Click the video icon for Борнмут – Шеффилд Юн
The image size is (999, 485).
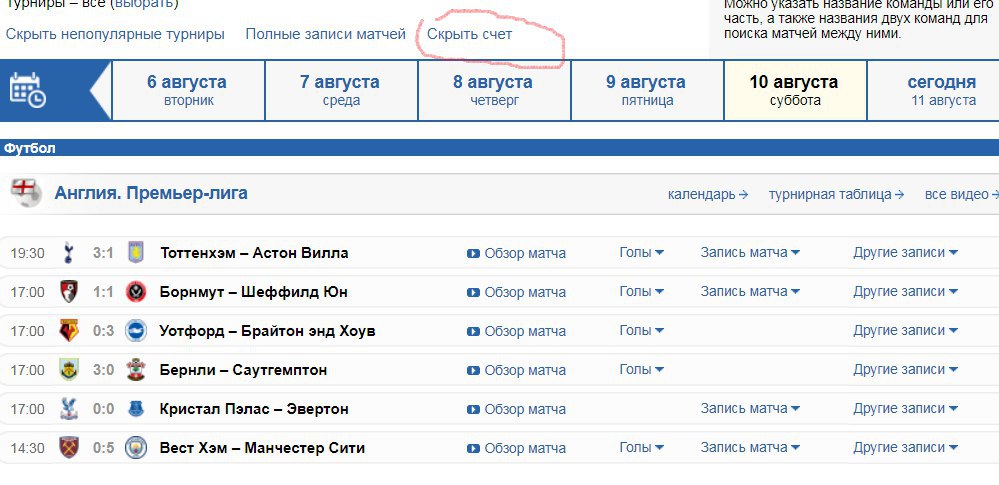point(473,293)
